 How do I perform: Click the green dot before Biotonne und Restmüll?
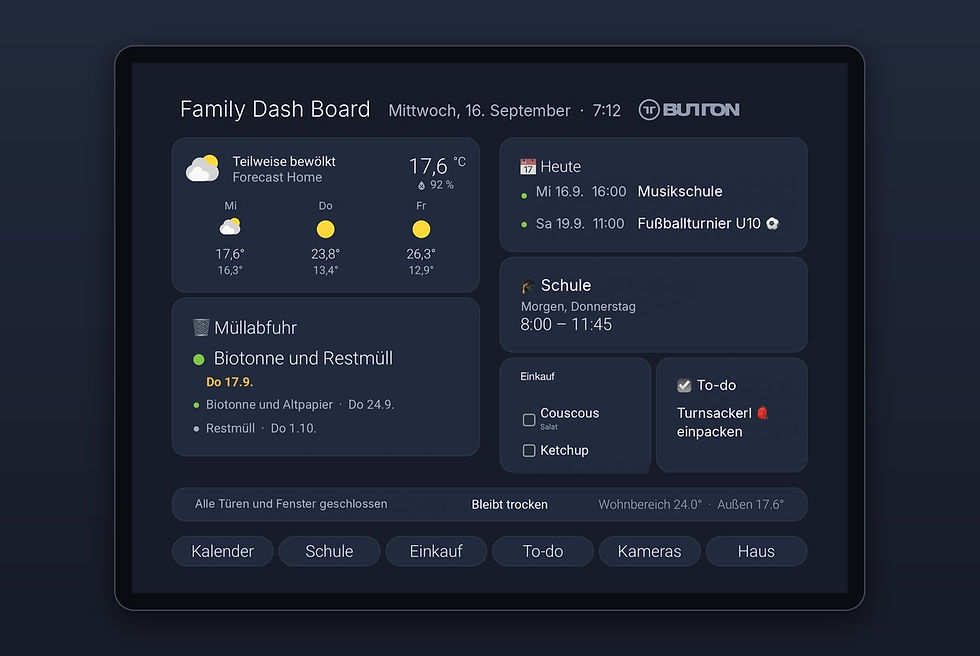(199, 359)
